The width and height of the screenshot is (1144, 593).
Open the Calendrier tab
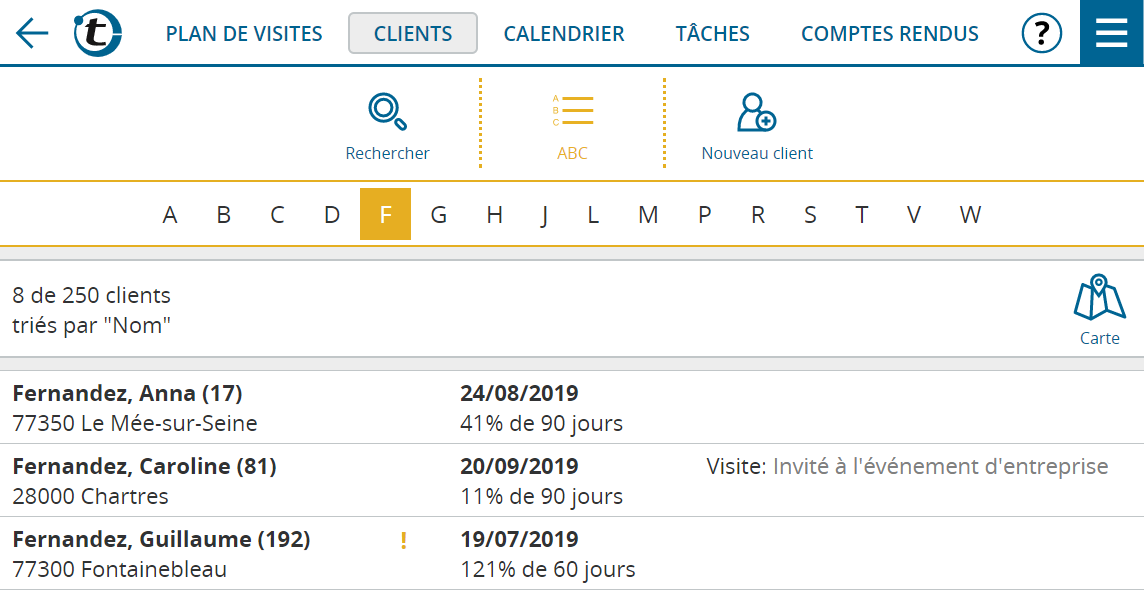(564, 34)
